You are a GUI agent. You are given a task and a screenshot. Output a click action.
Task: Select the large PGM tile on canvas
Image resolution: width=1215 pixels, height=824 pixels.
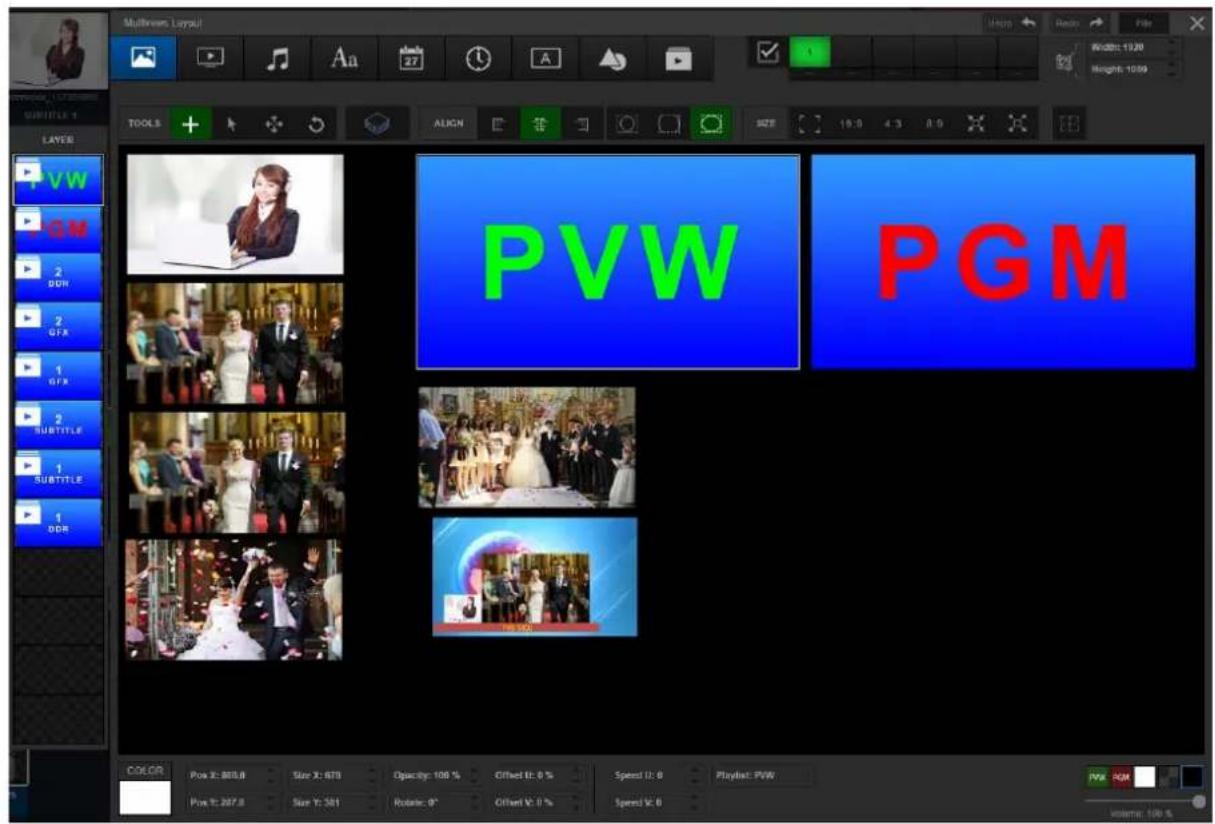point(1003,262)
